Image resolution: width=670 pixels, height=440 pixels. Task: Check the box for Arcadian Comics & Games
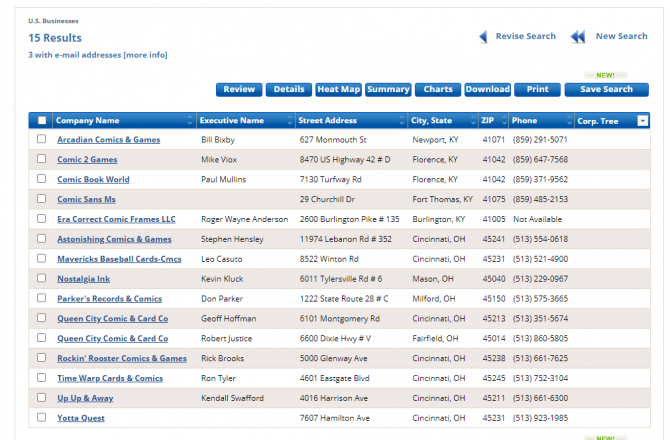(41, 139)
